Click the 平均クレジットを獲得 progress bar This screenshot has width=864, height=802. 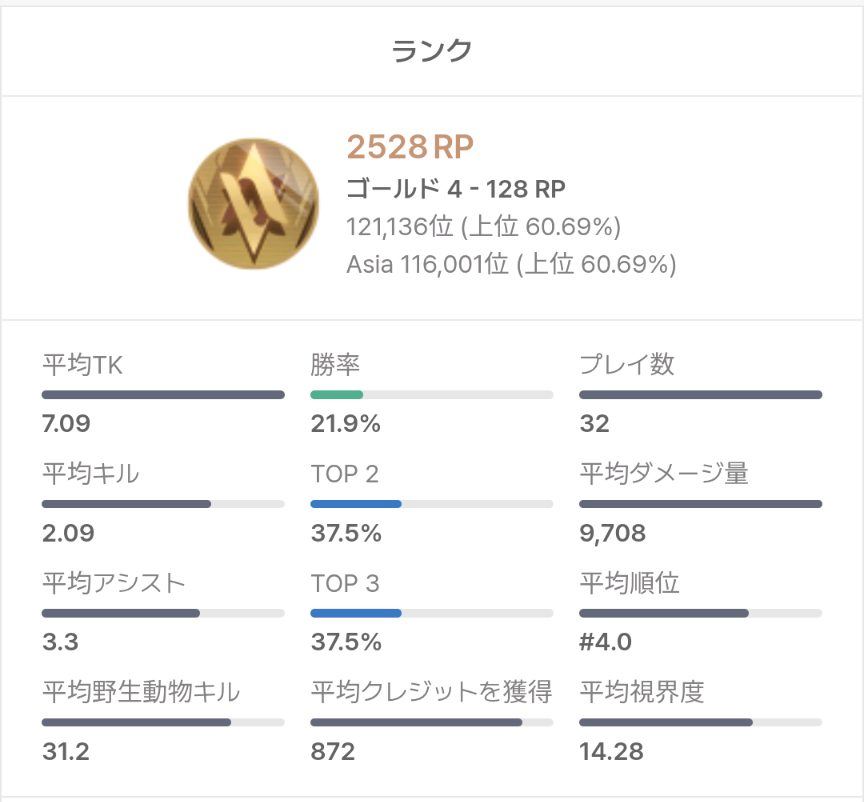point(431,722)
